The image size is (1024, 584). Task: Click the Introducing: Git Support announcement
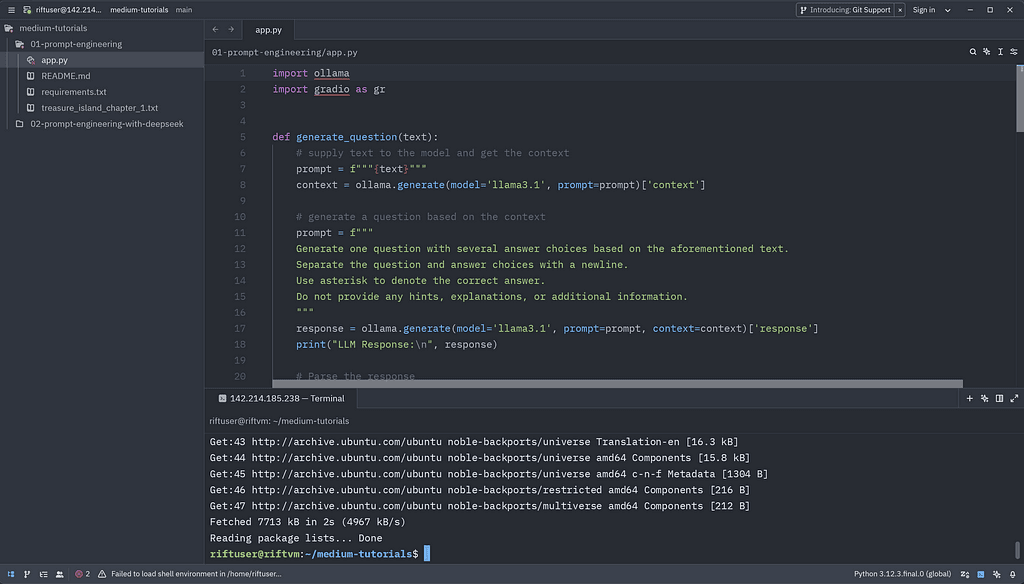point(846,10)
